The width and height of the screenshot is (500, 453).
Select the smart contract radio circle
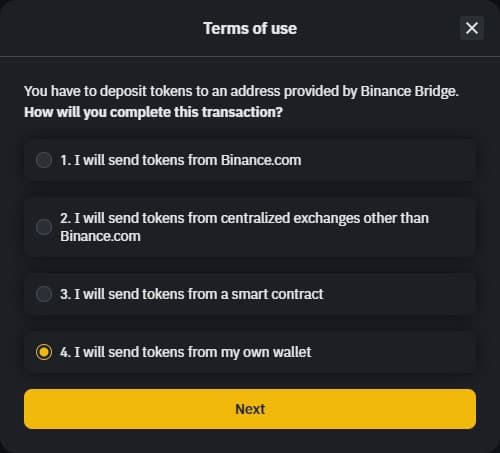point(44,294)
